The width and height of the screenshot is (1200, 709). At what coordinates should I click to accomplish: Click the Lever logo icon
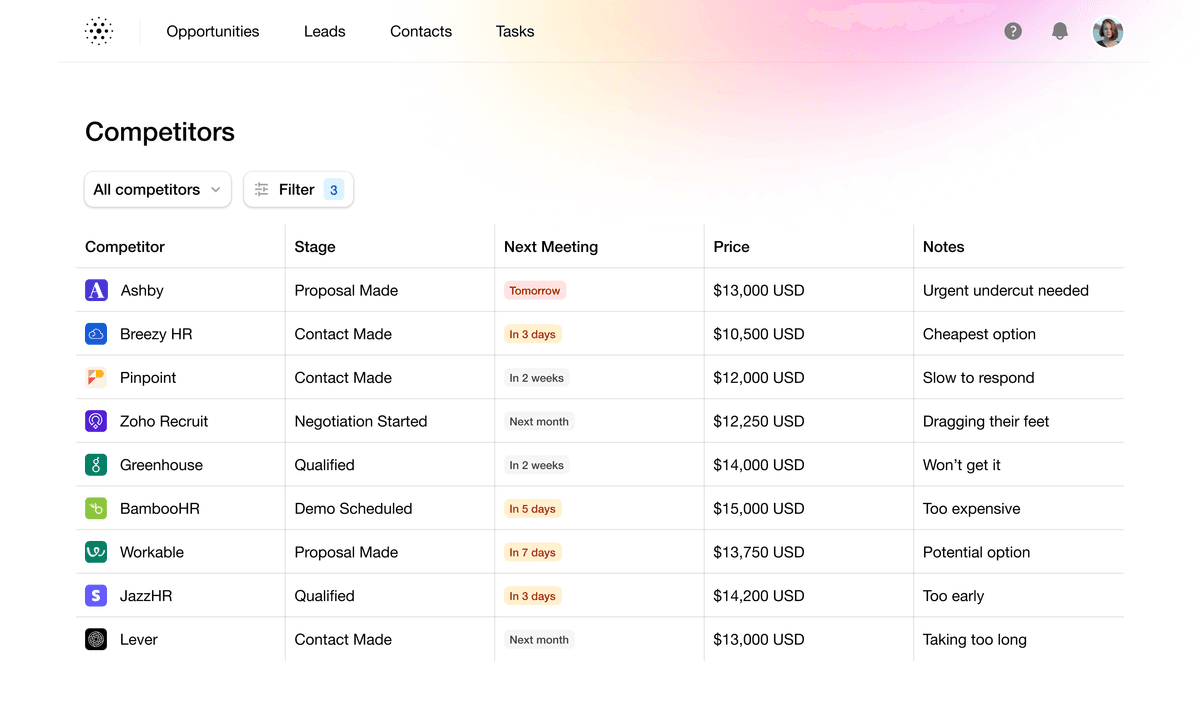click(96, 639)
